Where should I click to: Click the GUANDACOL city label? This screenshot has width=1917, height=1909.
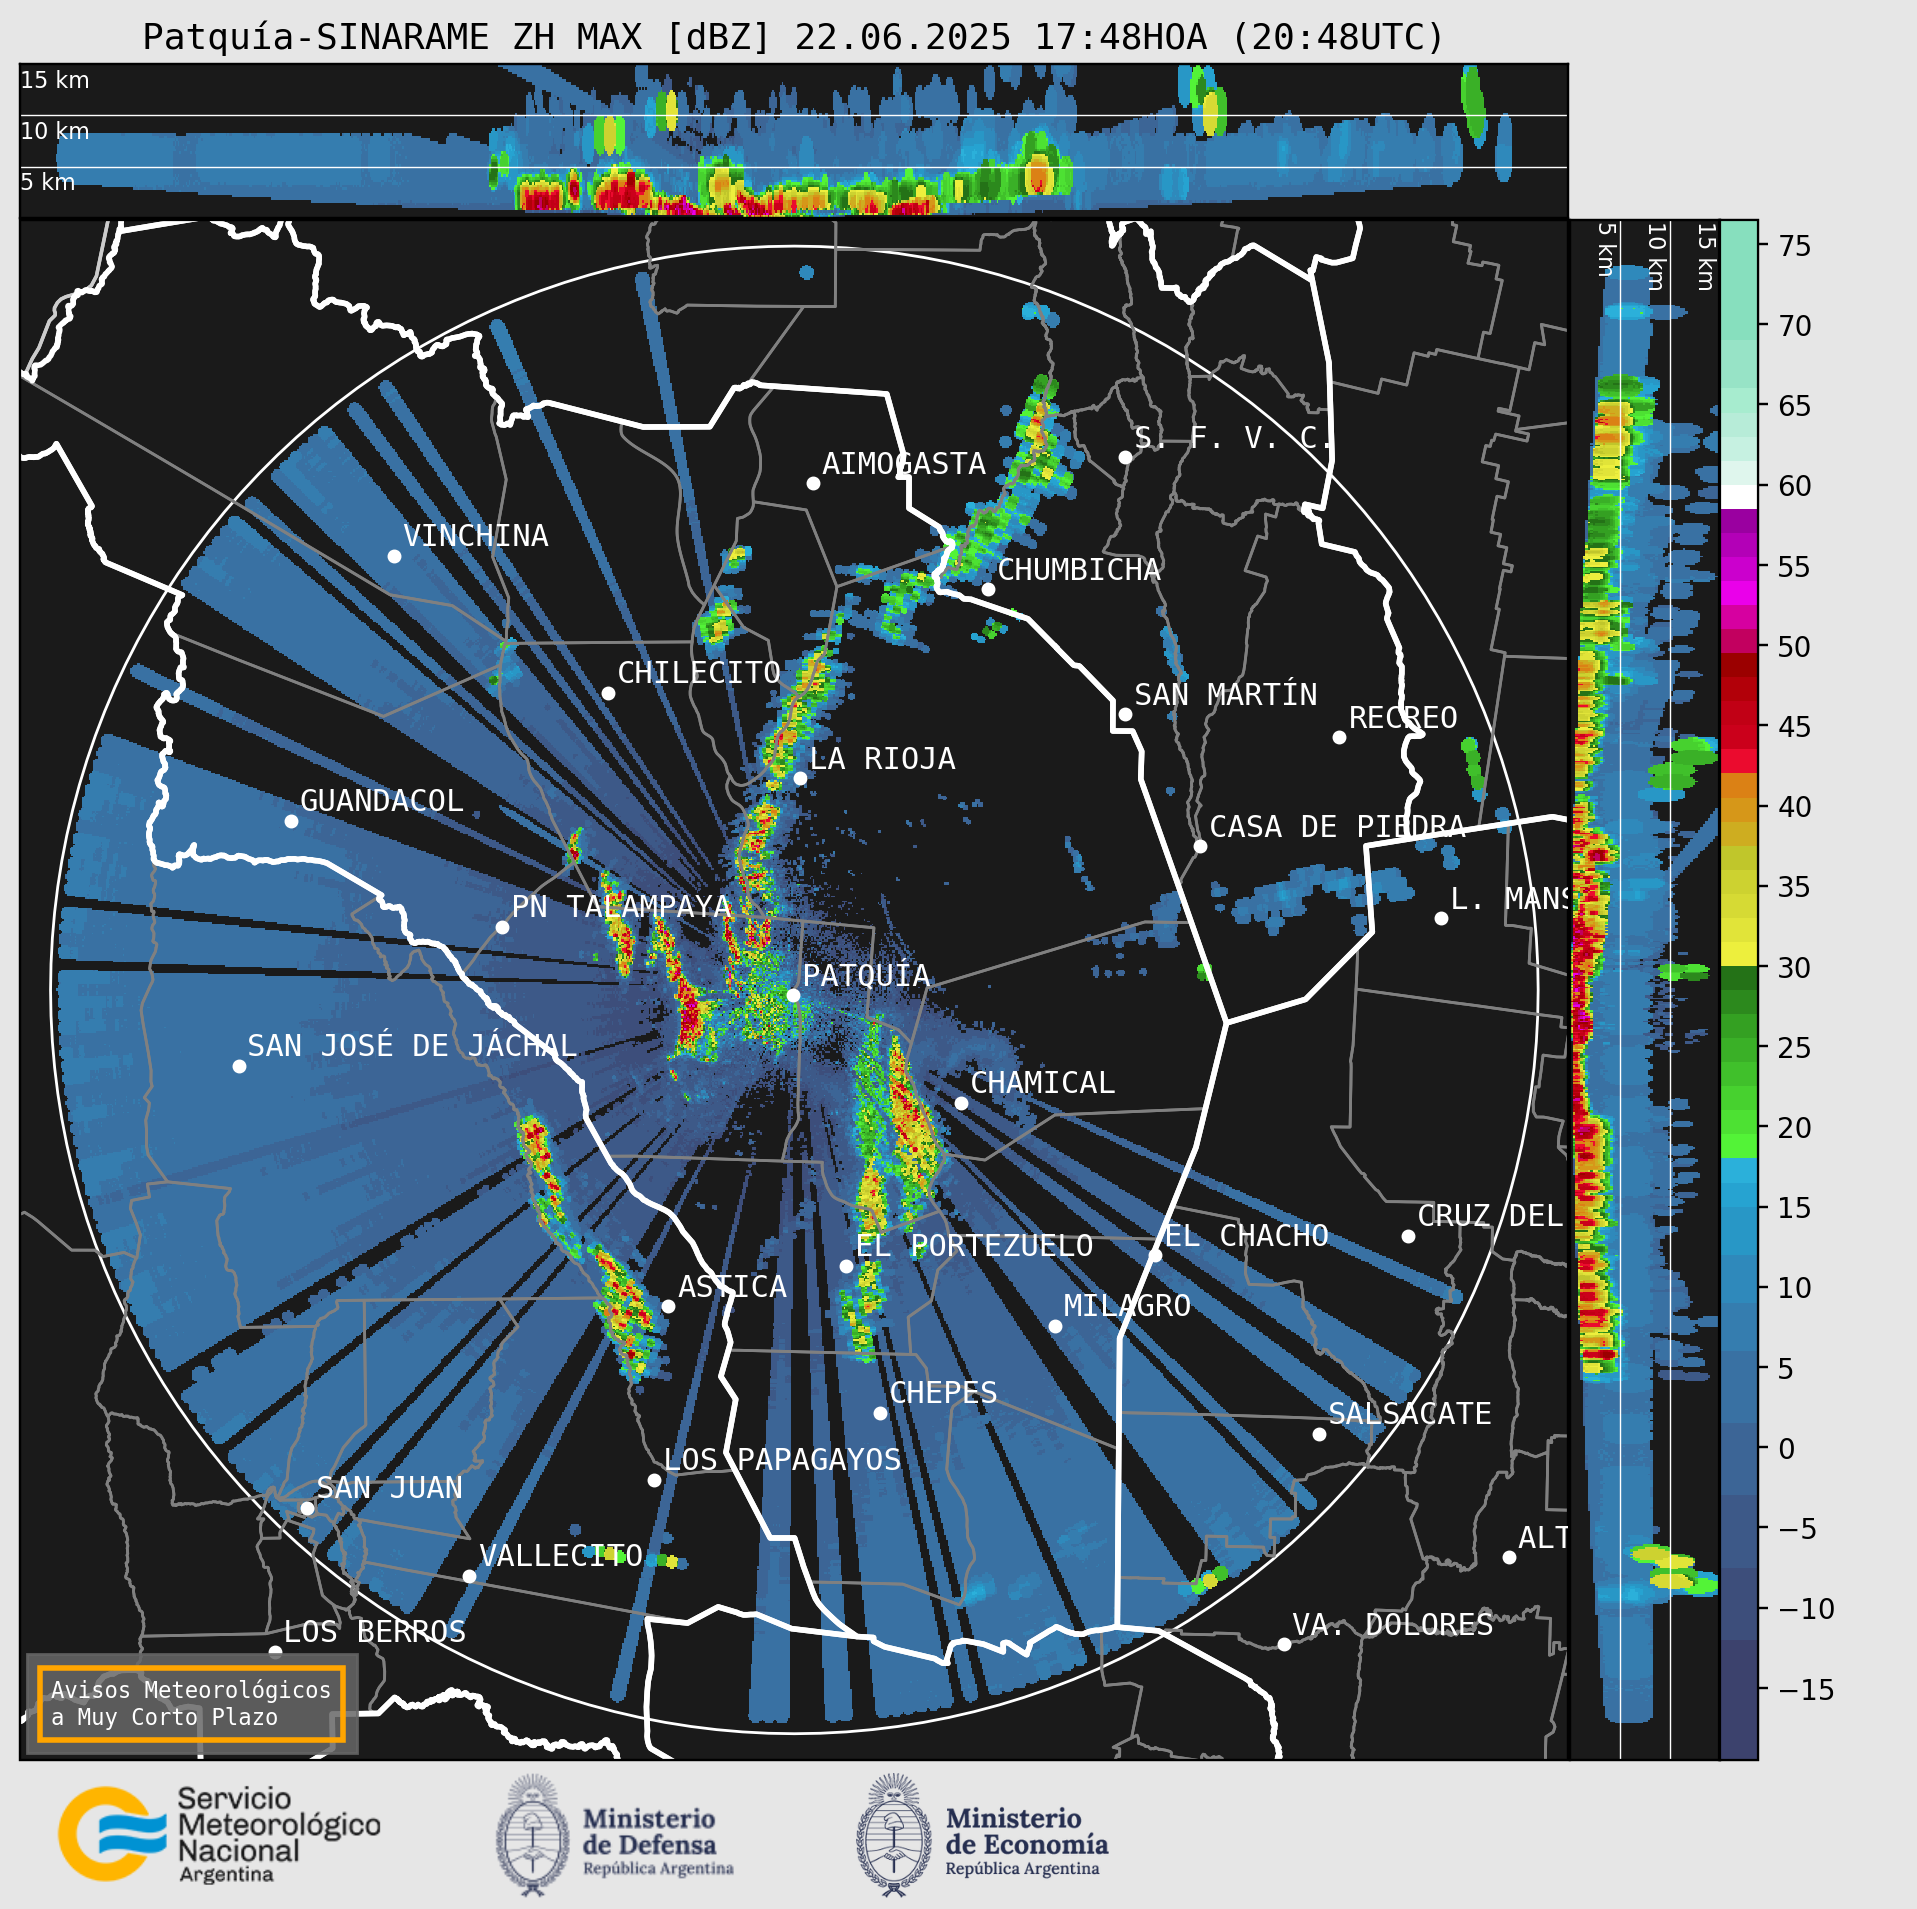(x=382, y=801)
